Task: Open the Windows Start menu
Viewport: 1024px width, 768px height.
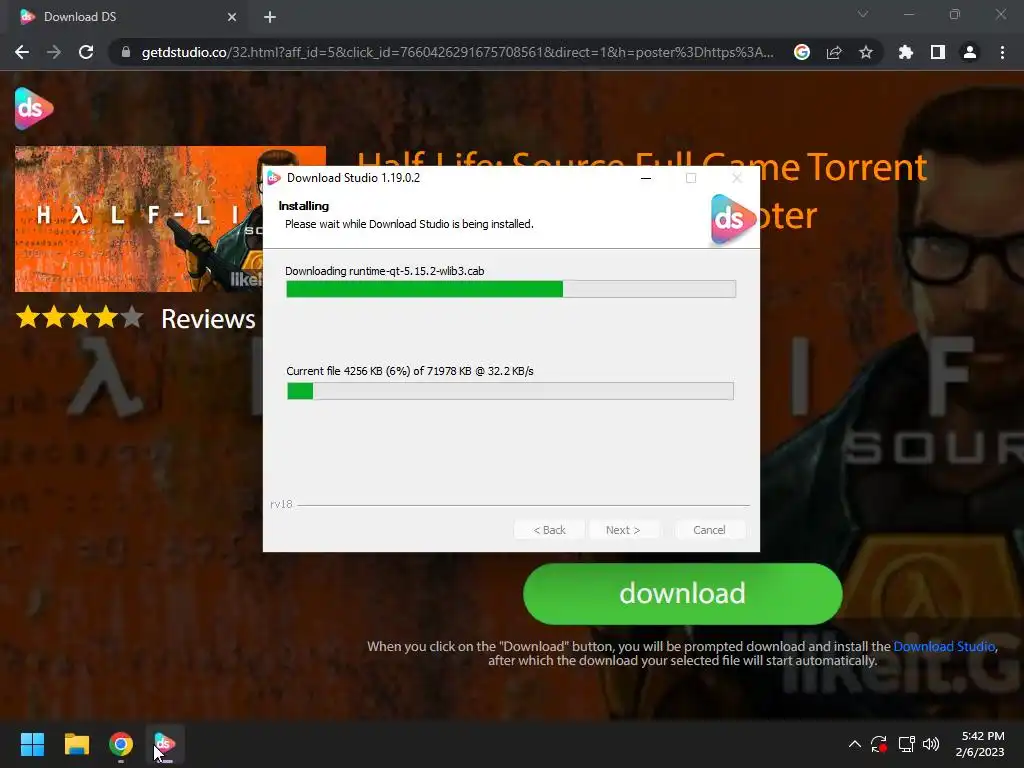Action: click(x=32, y=744)
